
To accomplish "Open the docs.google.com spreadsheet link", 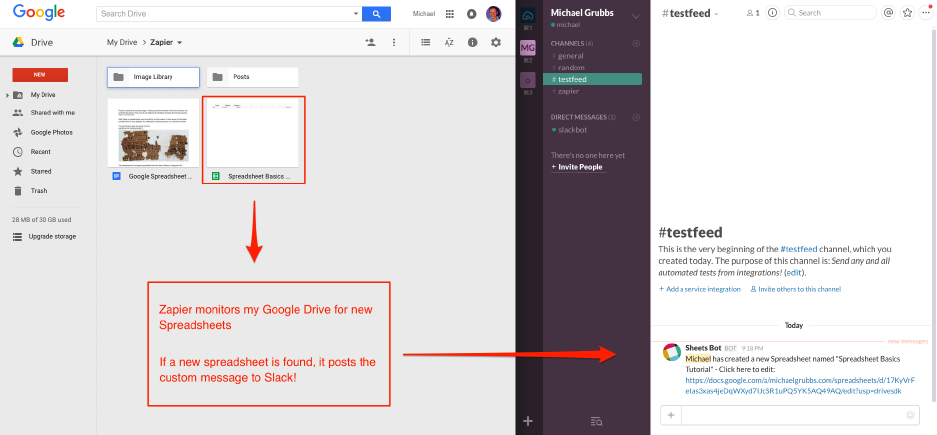I will 801,385.
